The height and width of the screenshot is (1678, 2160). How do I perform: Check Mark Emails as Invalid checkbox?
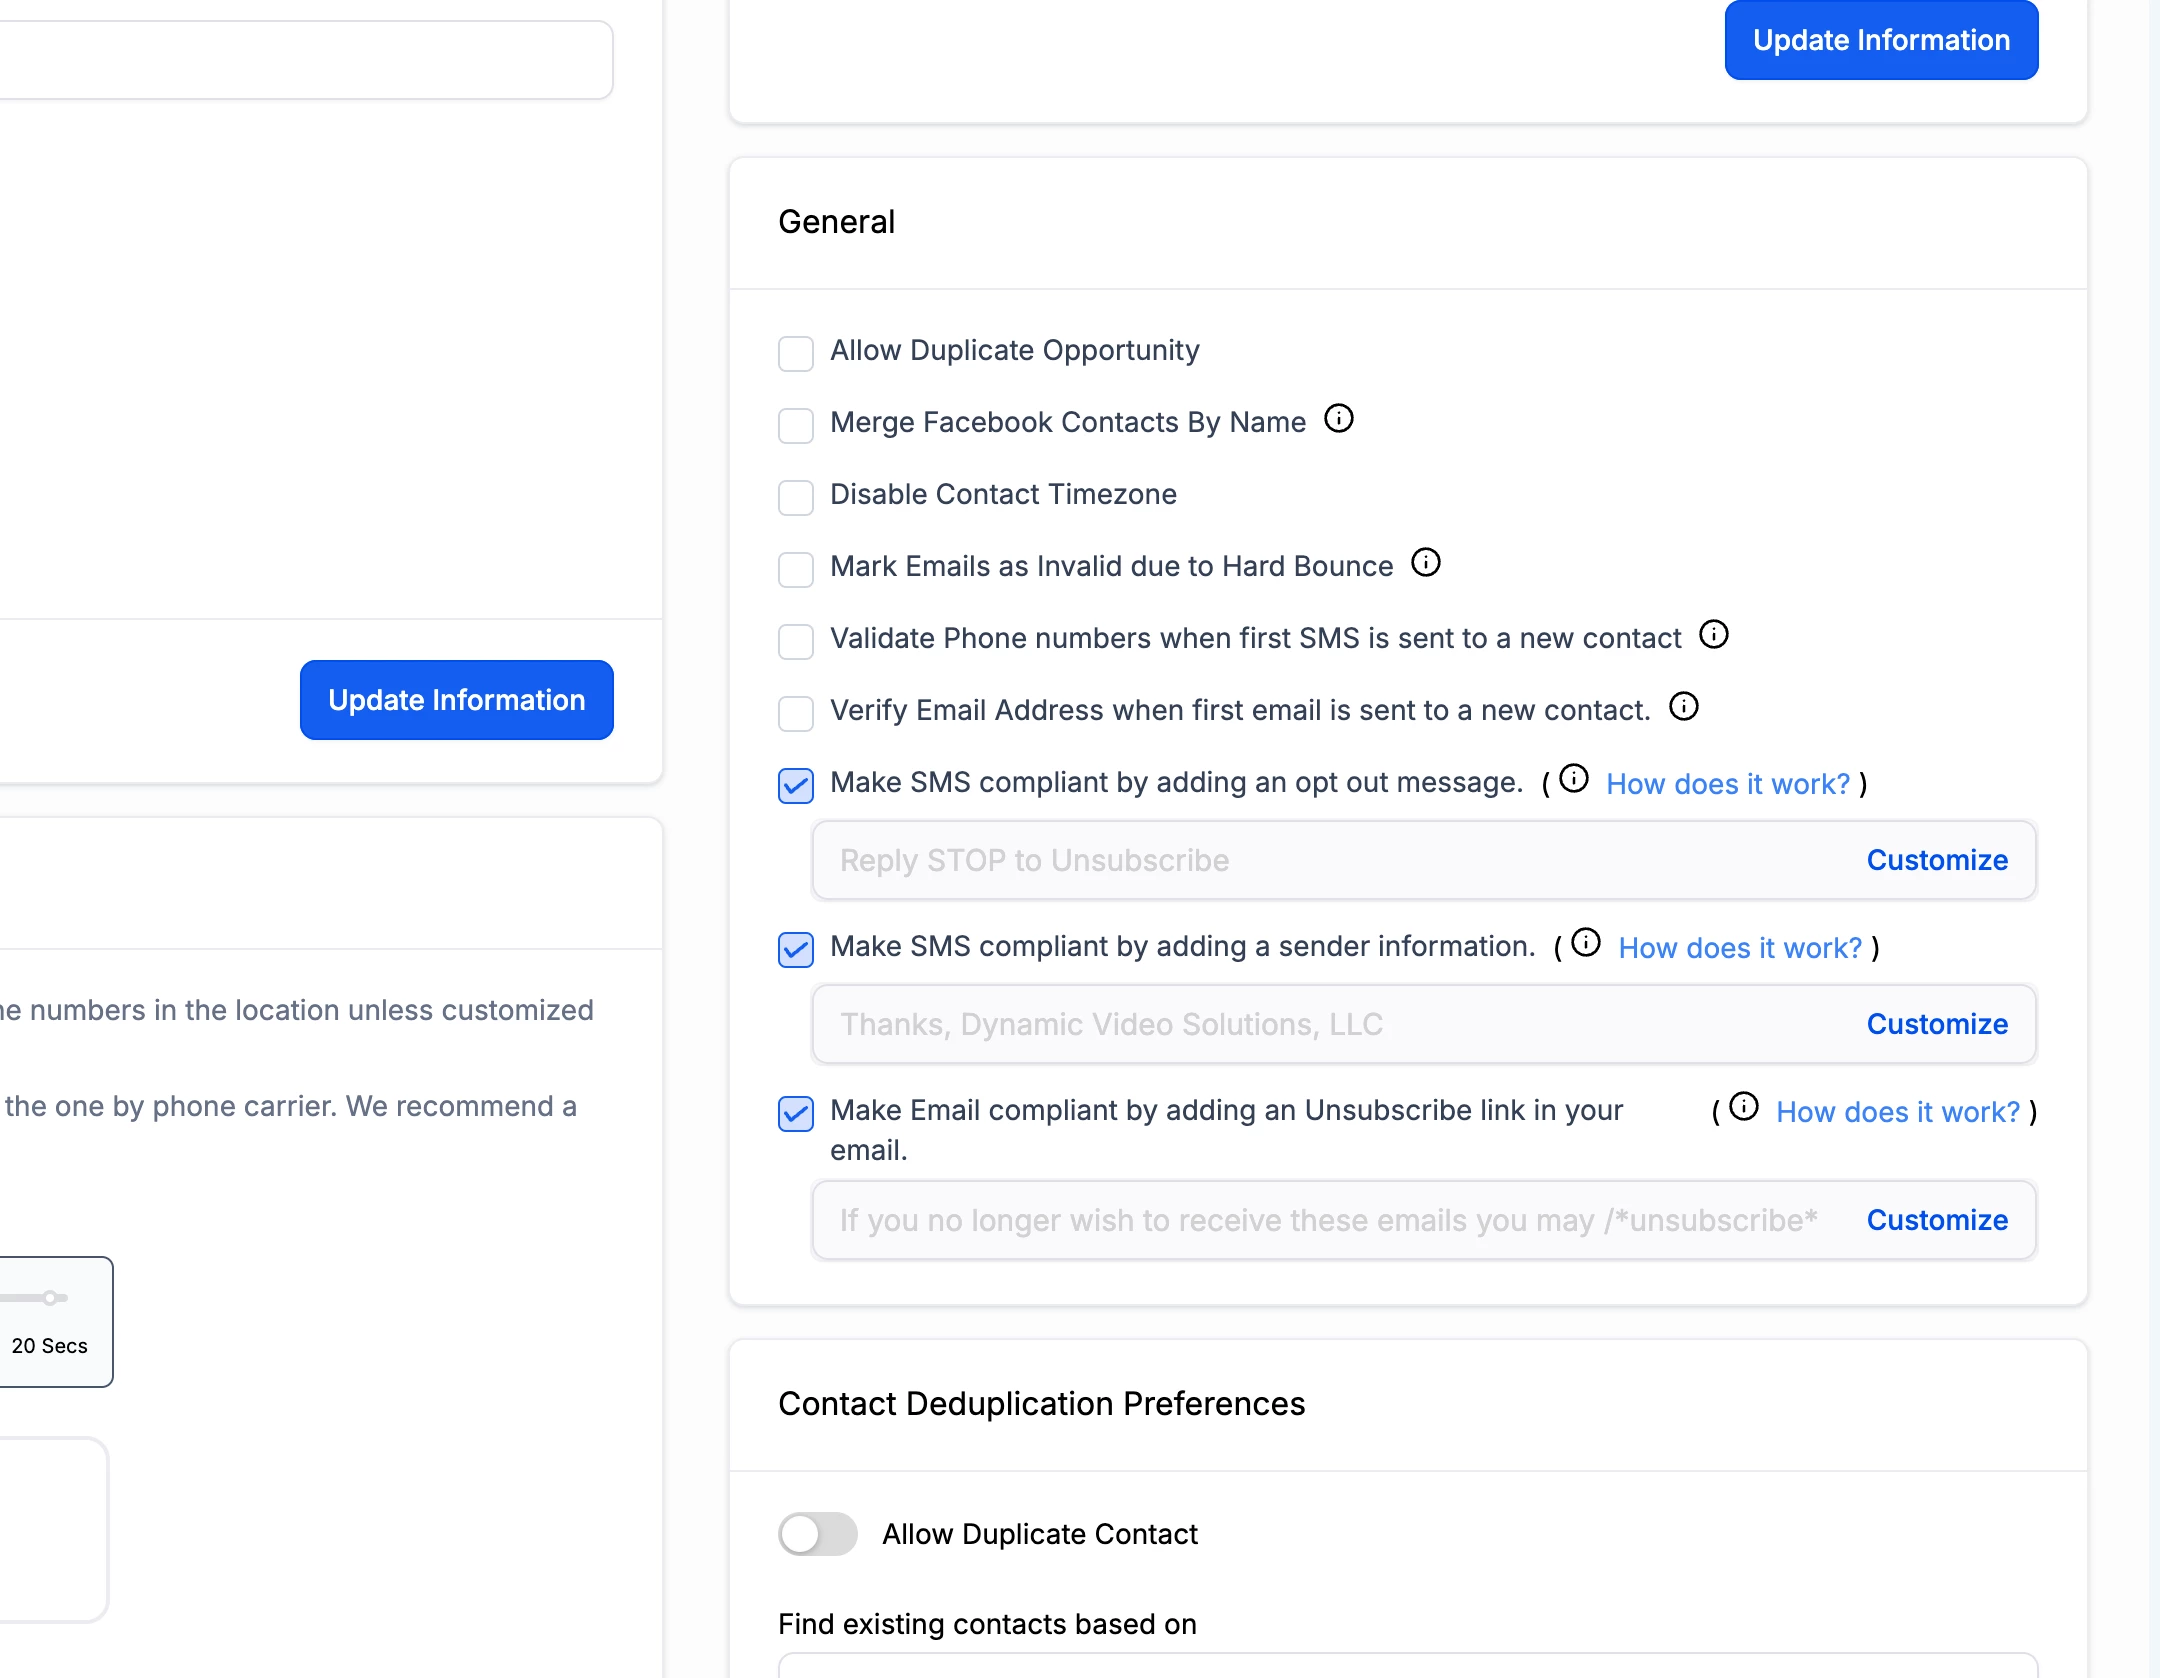(796, 569)
